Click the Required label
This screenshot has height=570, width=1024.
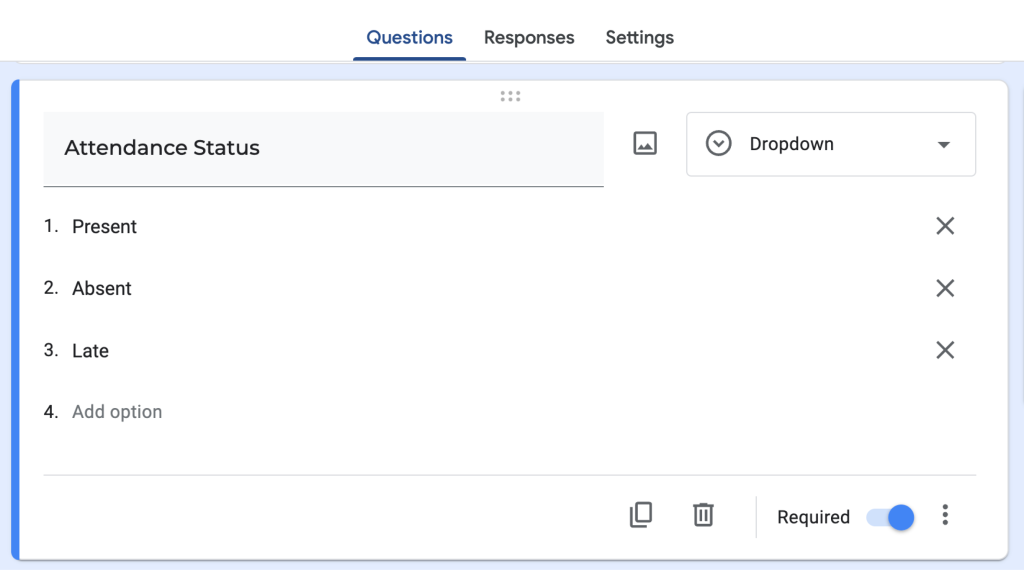[813, 517]
